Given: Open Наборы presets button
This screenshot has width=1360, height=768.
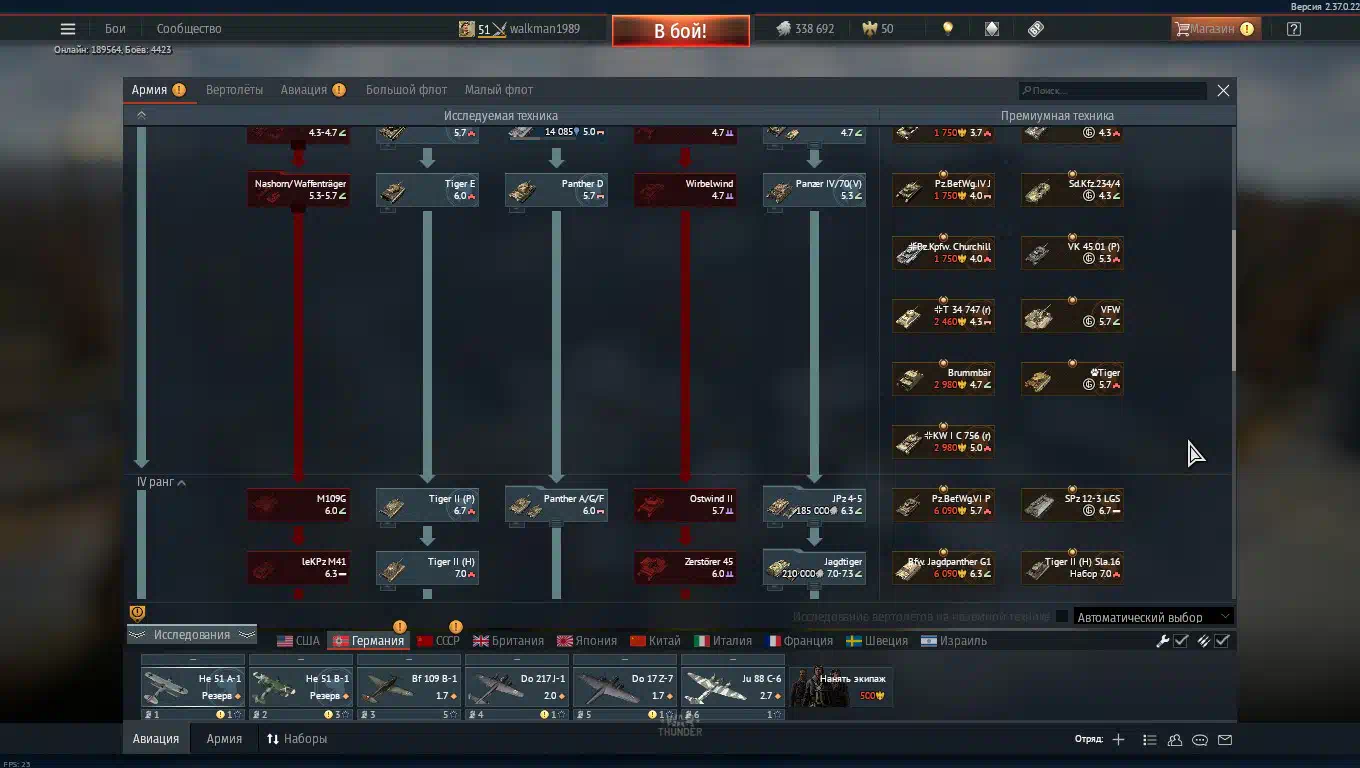Looking at the screenshot, I should [297, 739].
